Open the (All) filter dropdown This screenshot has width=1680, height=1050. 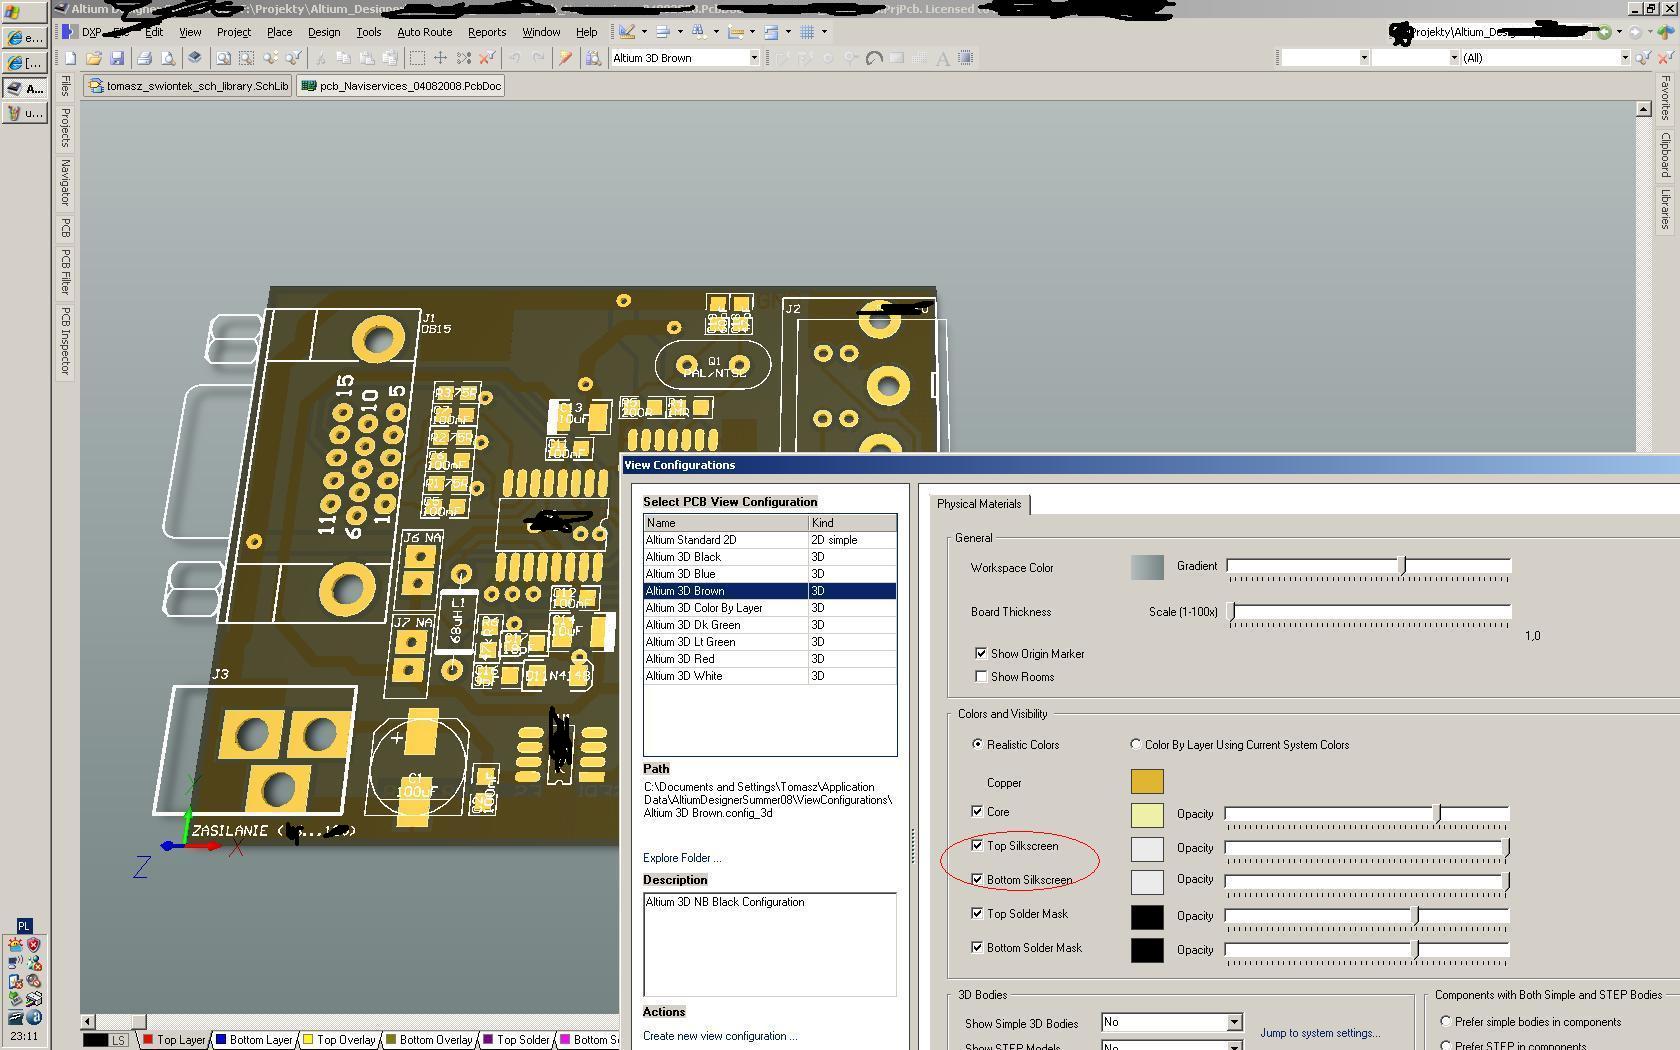1624,58
